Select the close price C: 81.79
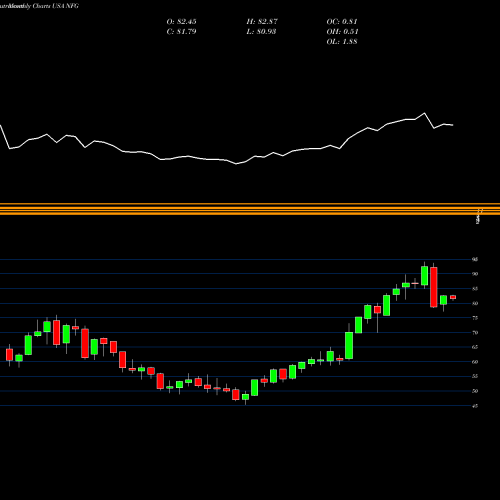 pyautogui.click(x=181, y=32)
